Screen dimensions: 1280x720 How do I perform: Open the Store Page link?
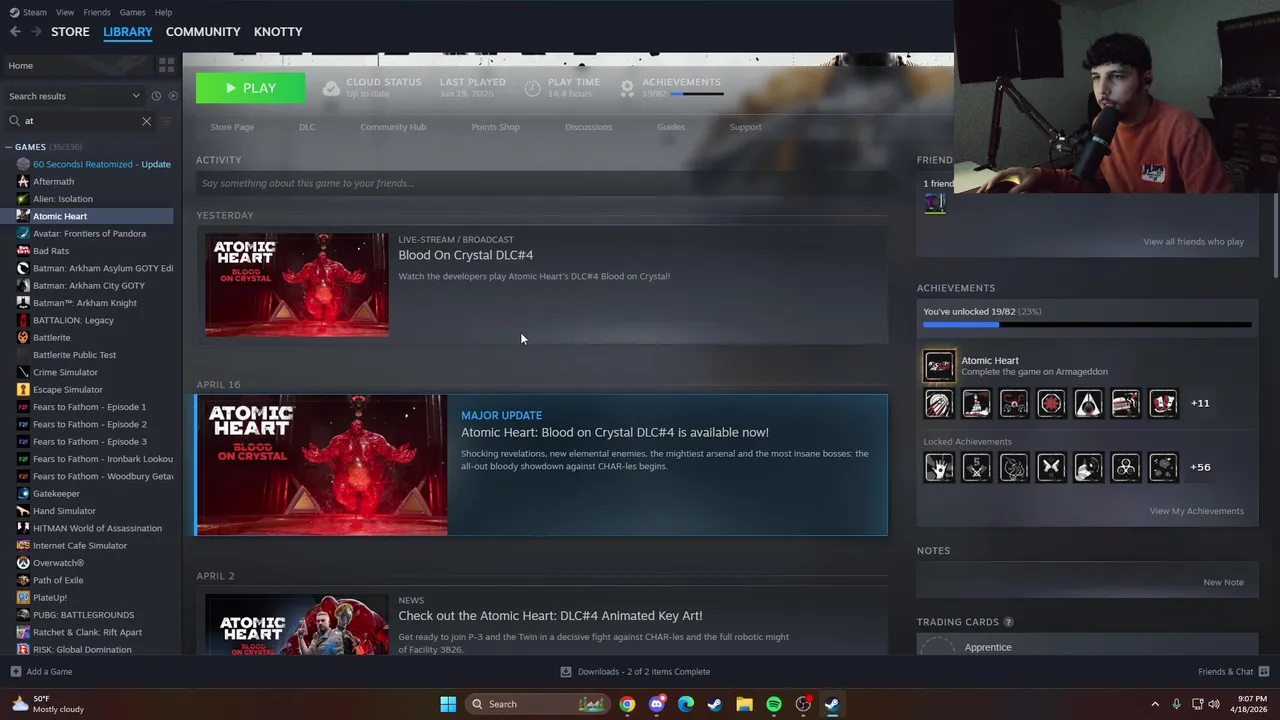coord(232,127)
